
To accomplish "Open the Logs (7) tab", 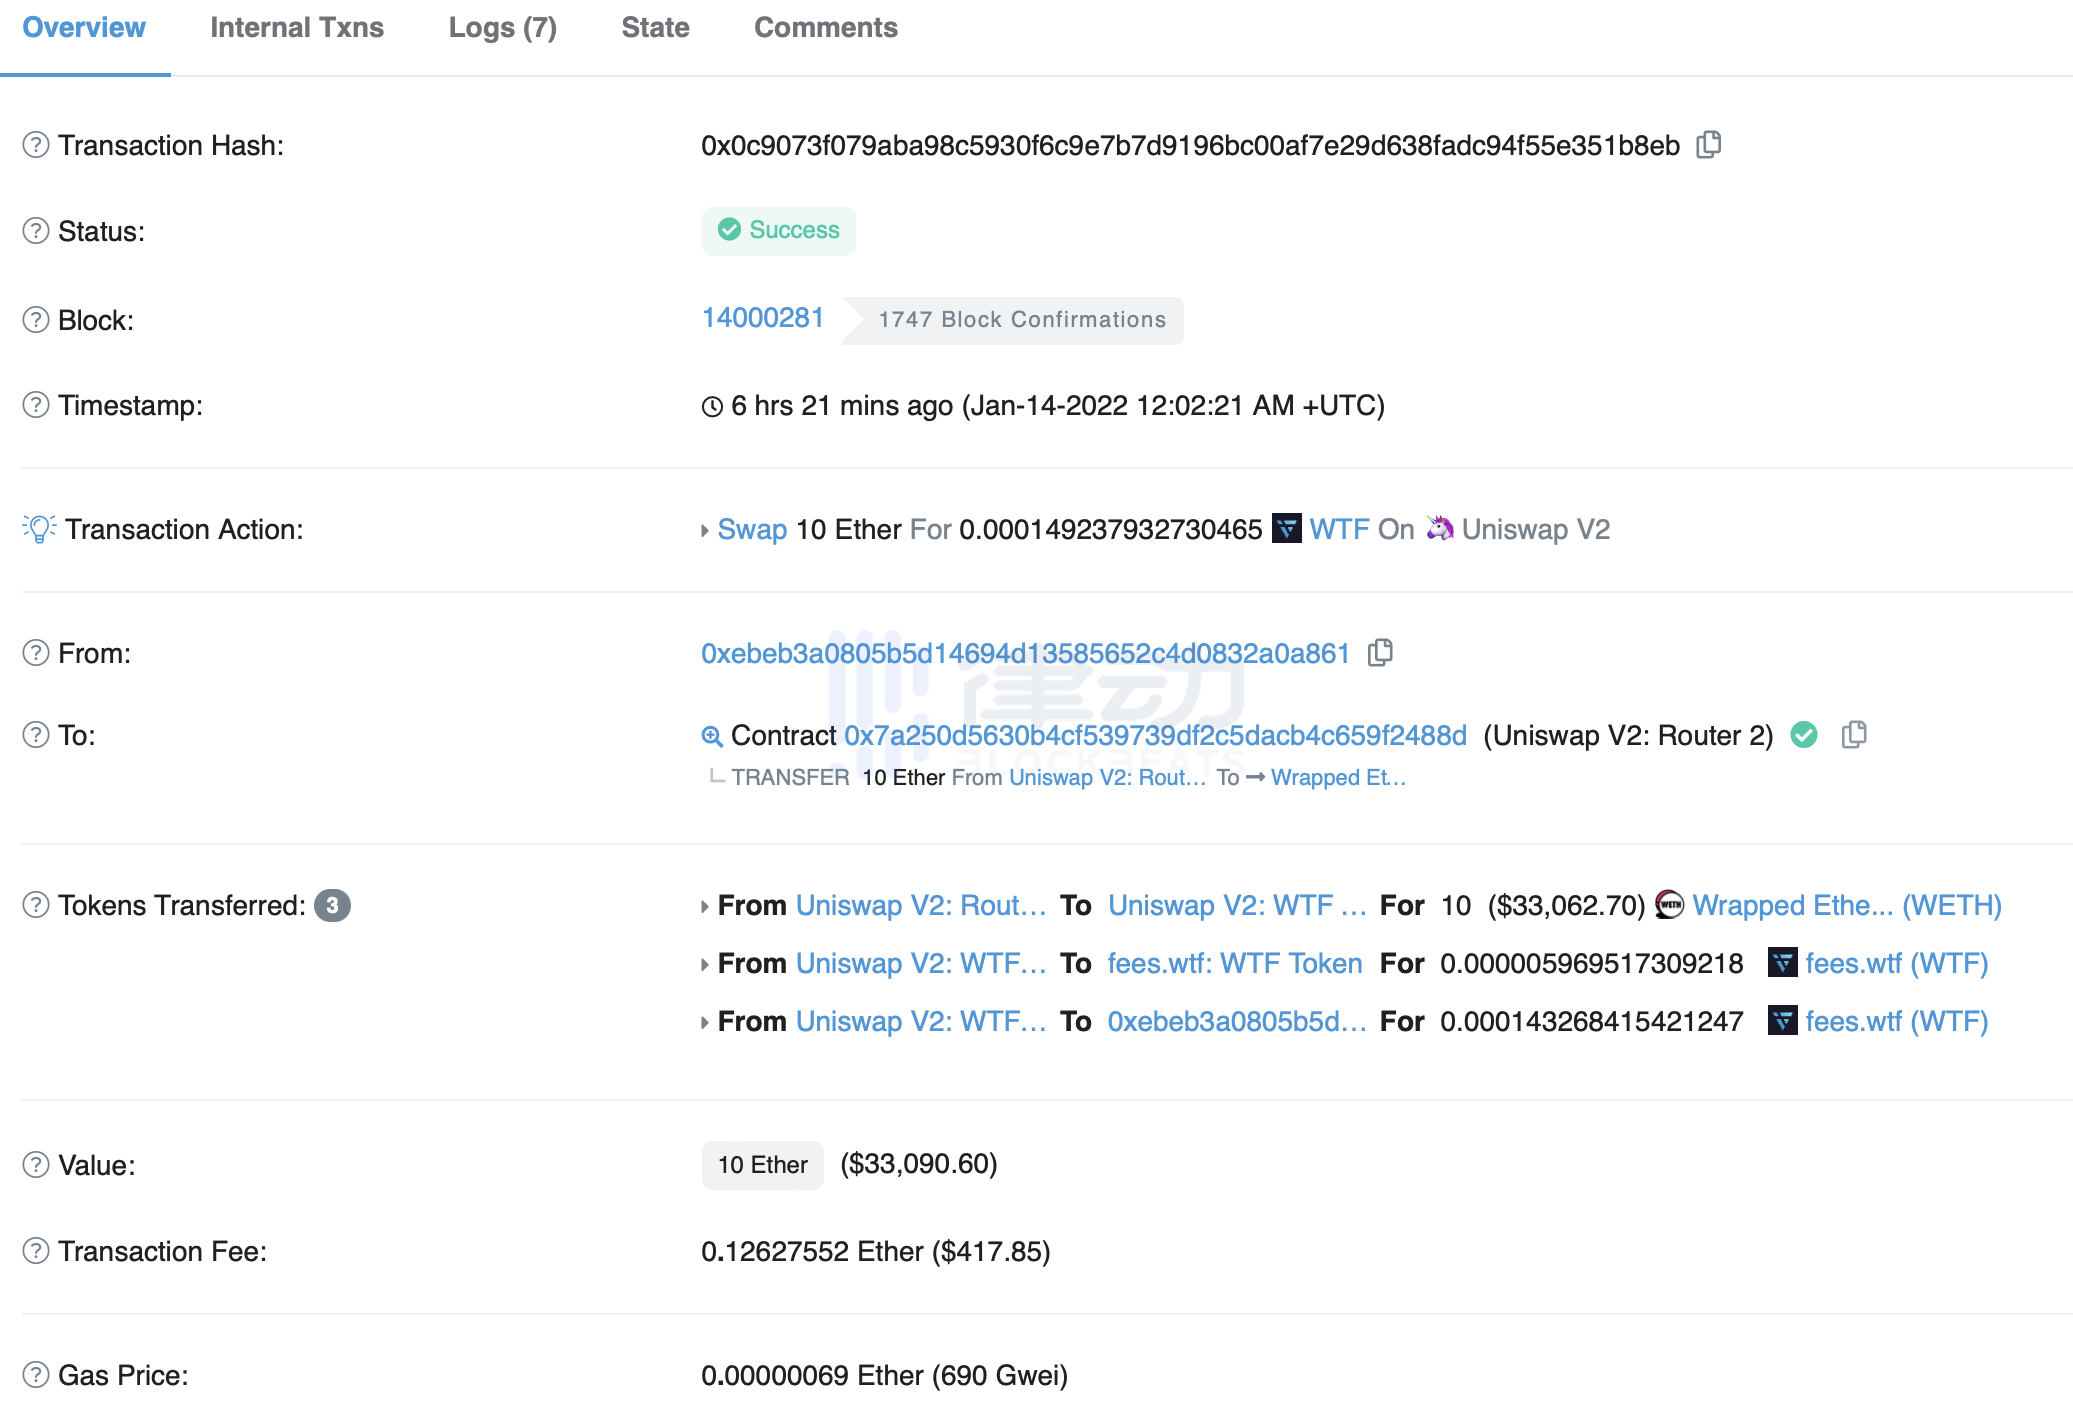I will tap(502, 28).
